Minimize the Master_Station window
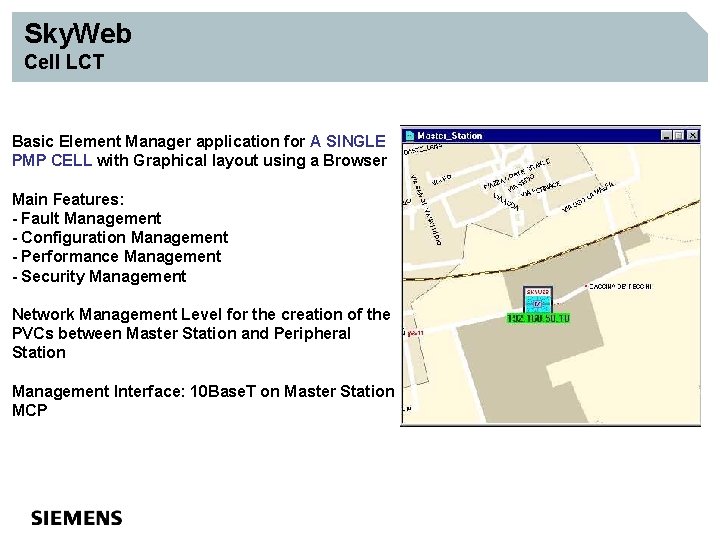The height and width of the screenshot is (540, 720). (666, 135)
